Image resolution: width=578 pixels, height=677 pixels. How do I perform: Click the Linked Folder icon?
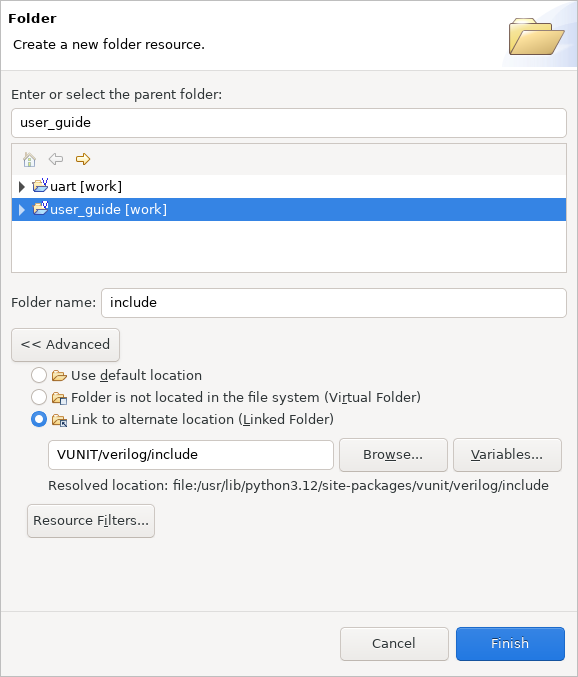coord(59,420)
